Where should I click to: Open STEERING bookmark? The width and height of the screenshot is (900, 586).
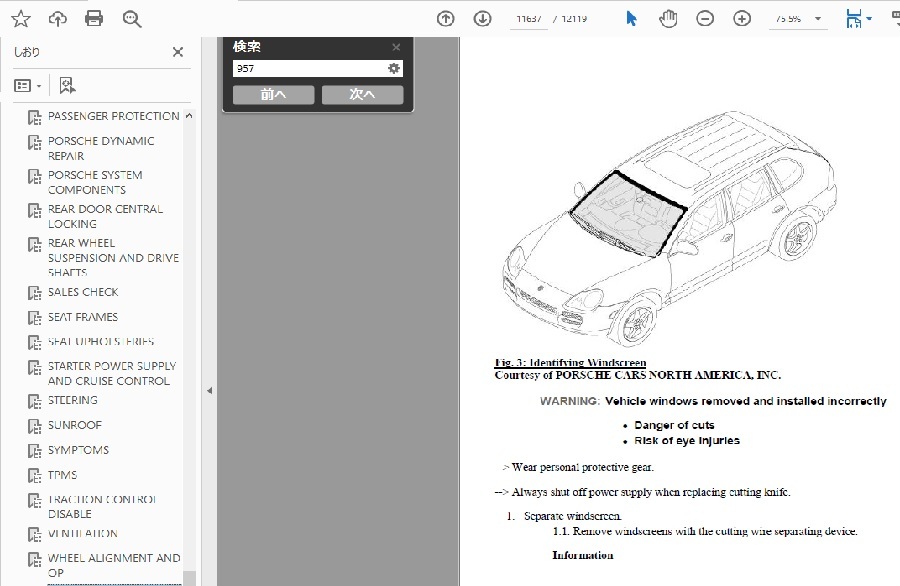(73, 399)
